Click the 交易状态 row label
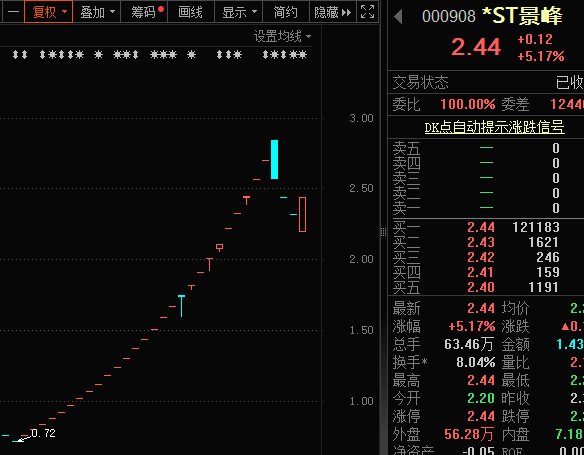Screen dimensions: 584x455 click(420, 82)
